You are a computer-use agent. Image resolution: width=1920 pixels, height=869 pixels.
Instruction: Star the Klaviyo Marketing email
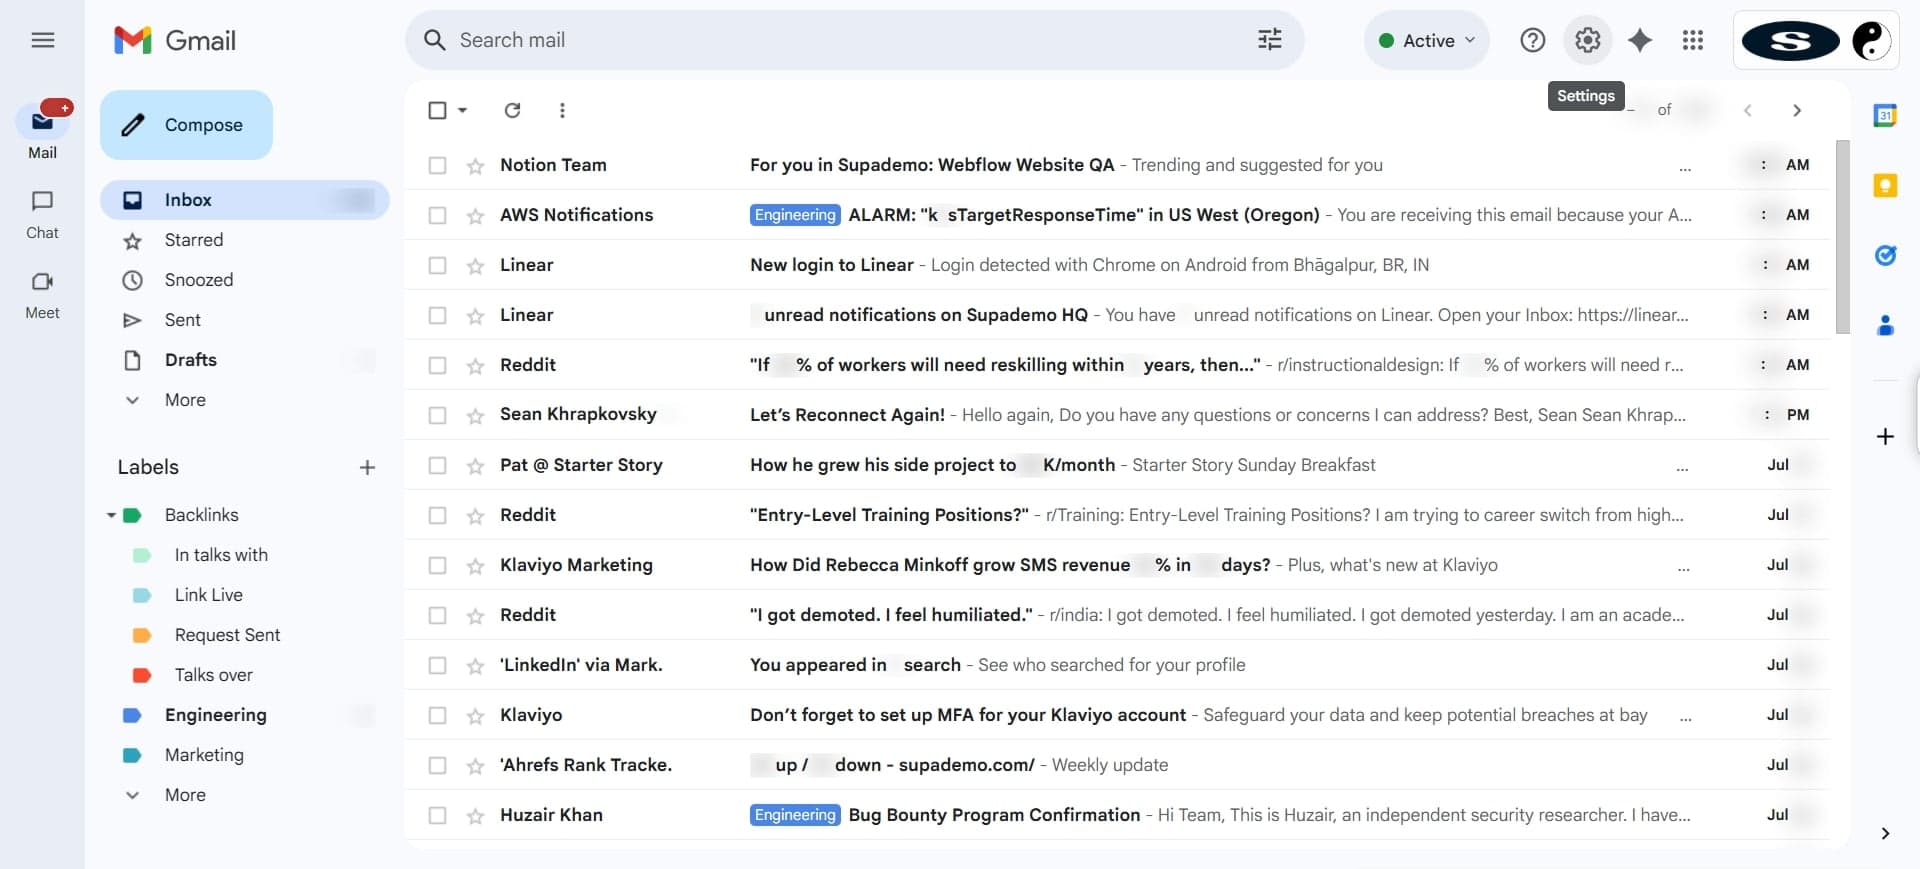click(x=475, y=566)
